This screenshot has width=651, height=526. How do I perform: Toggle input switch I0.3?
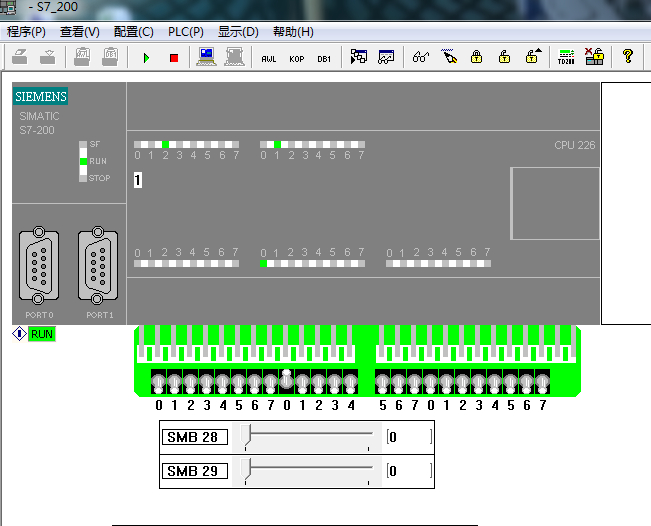pos(207,382)
